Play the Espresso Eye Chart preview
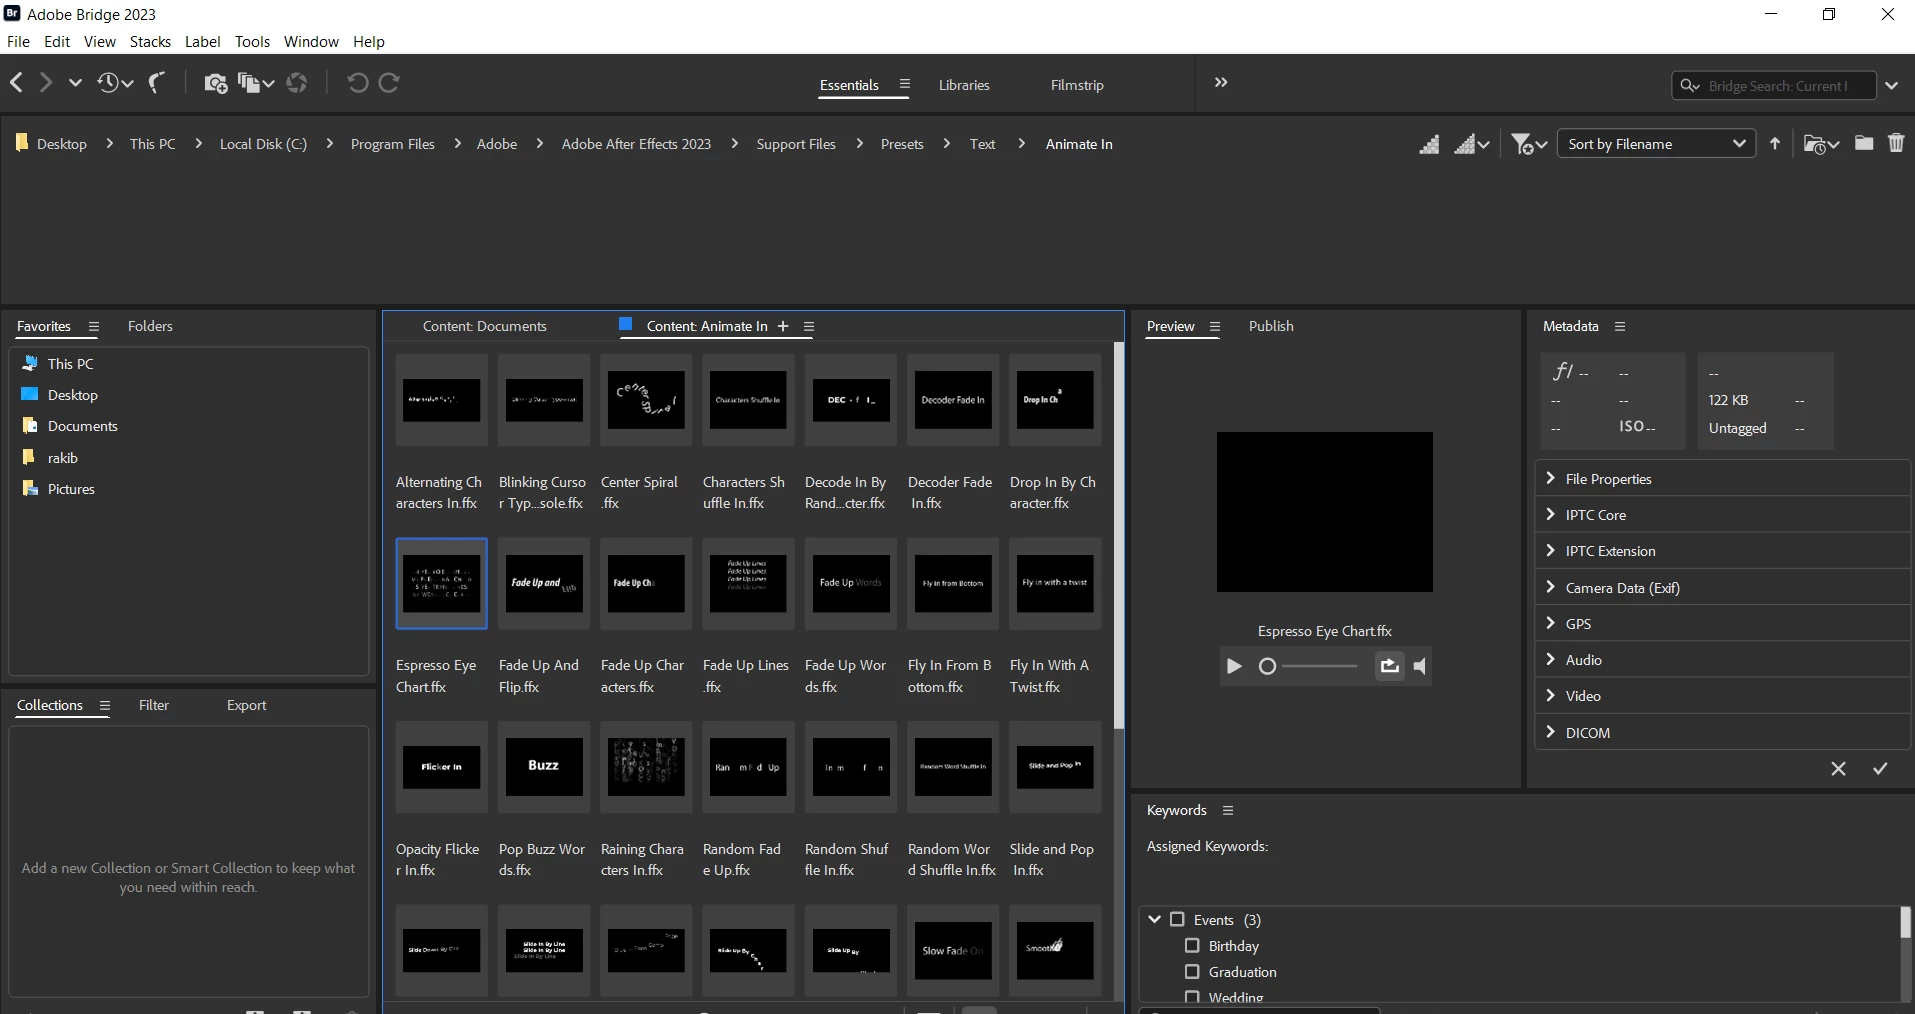The height and width of the screenshot is (1014, 1915). point(1234,666)
